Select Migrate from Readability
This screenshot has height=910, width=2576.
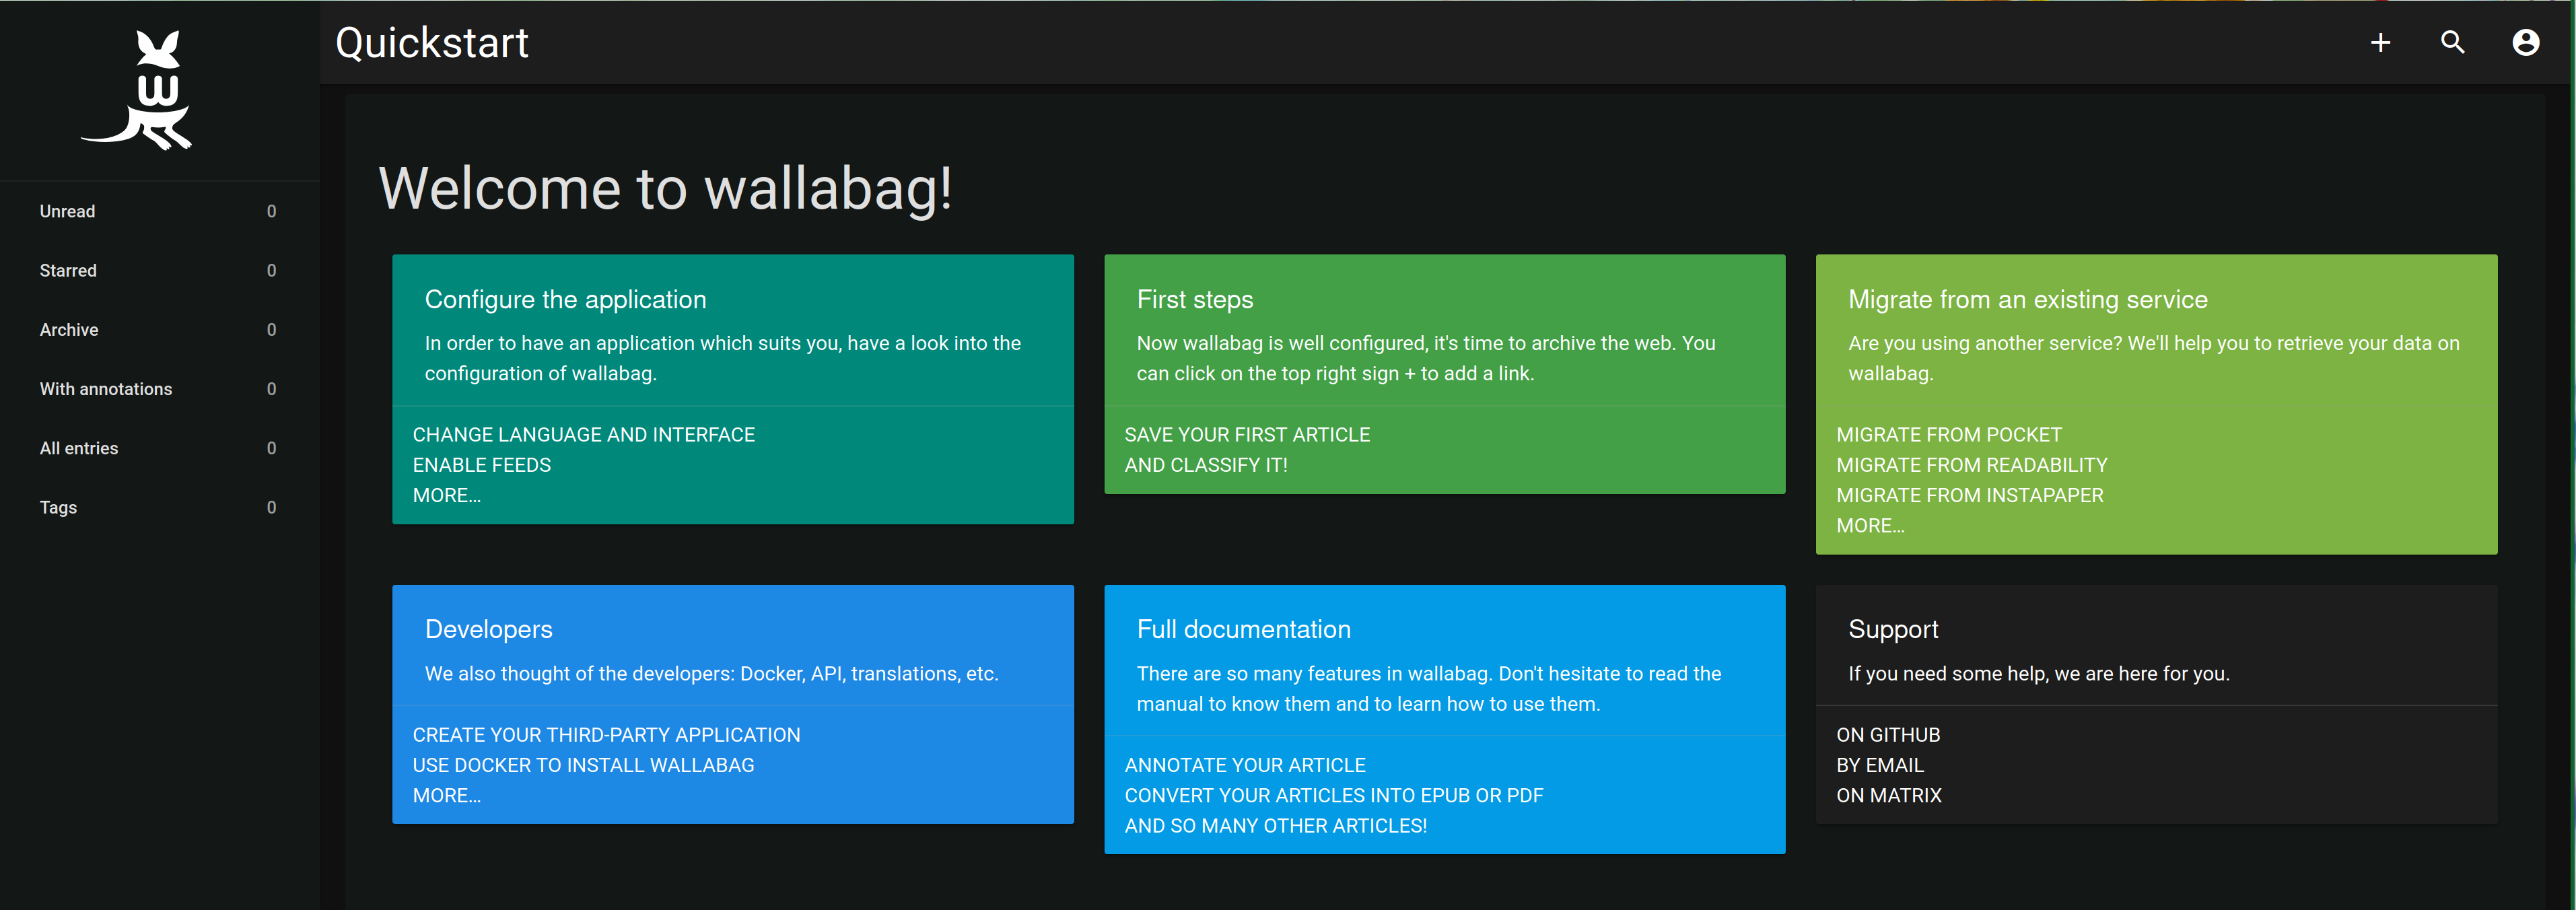coord(1971,465)
